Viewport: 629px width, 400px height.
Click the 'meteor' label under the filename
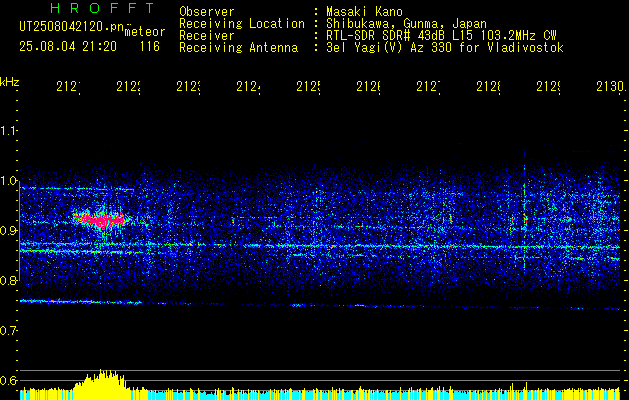[x=145, y=32]
